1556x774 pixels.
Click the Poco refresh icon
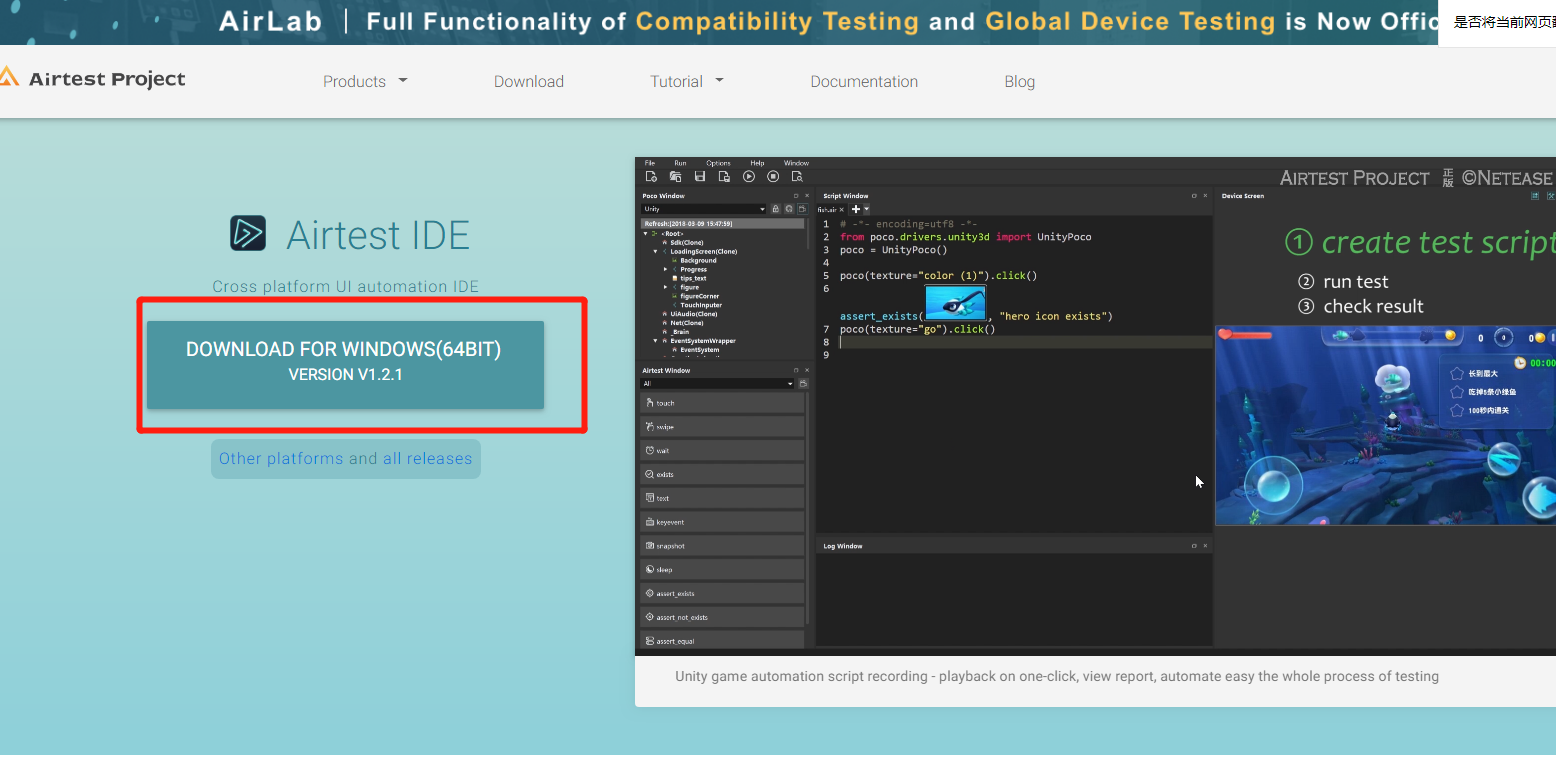[789, 209]
